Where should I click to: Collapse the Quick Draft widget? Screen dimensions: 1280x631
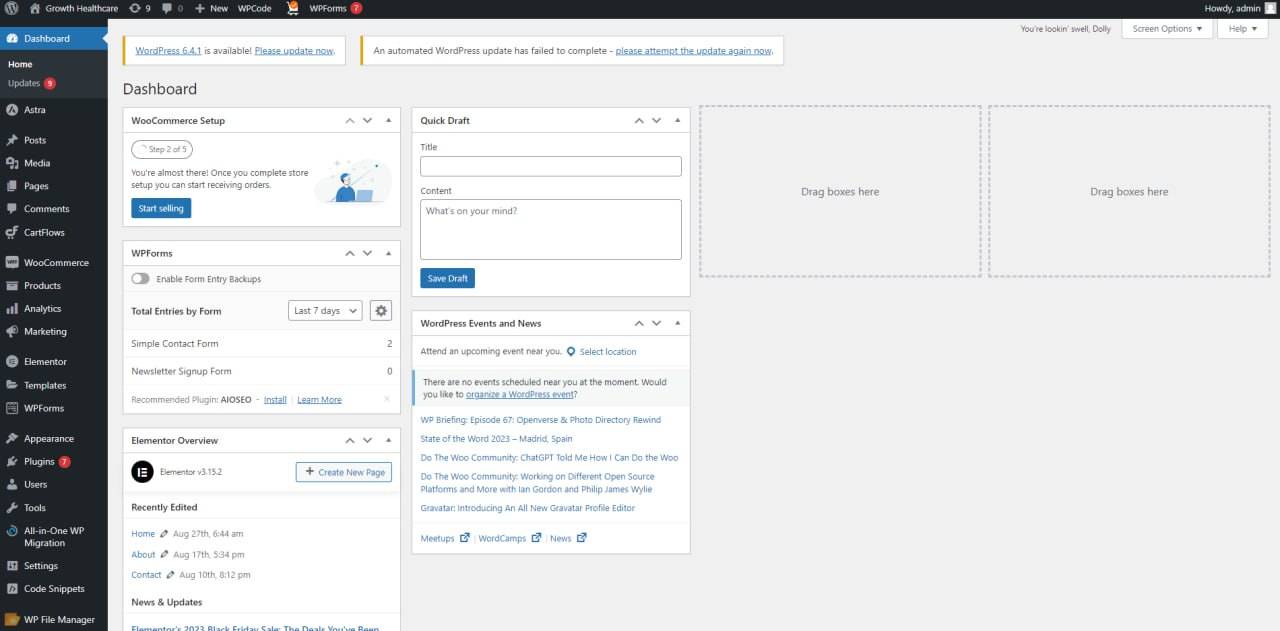click(x=677, y=120)
